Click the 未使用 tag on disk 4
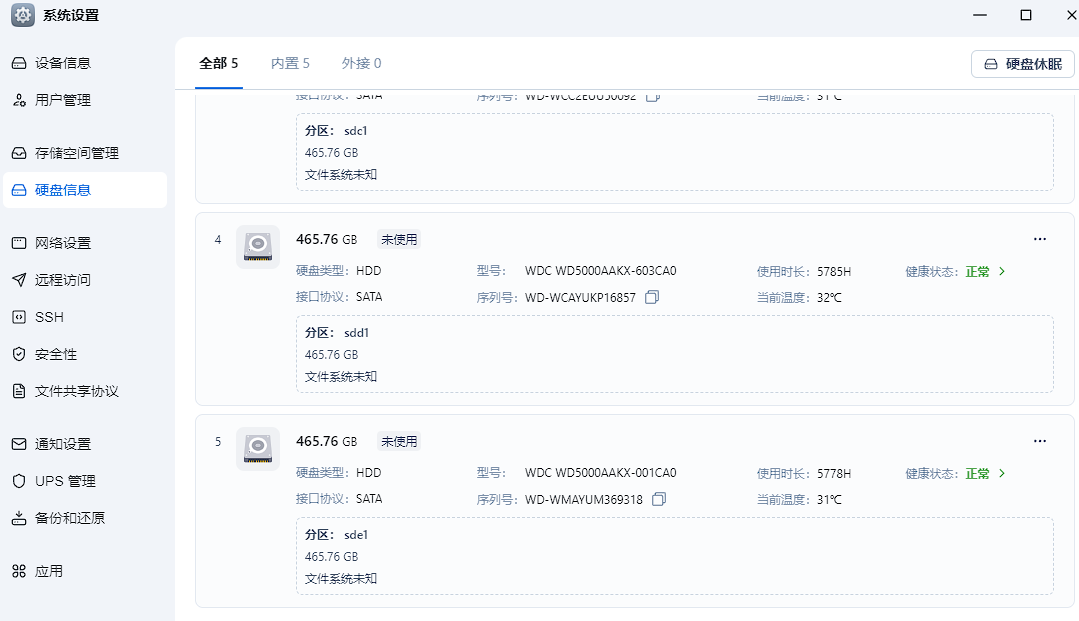1079x621 pixels. tap(399, 240)
